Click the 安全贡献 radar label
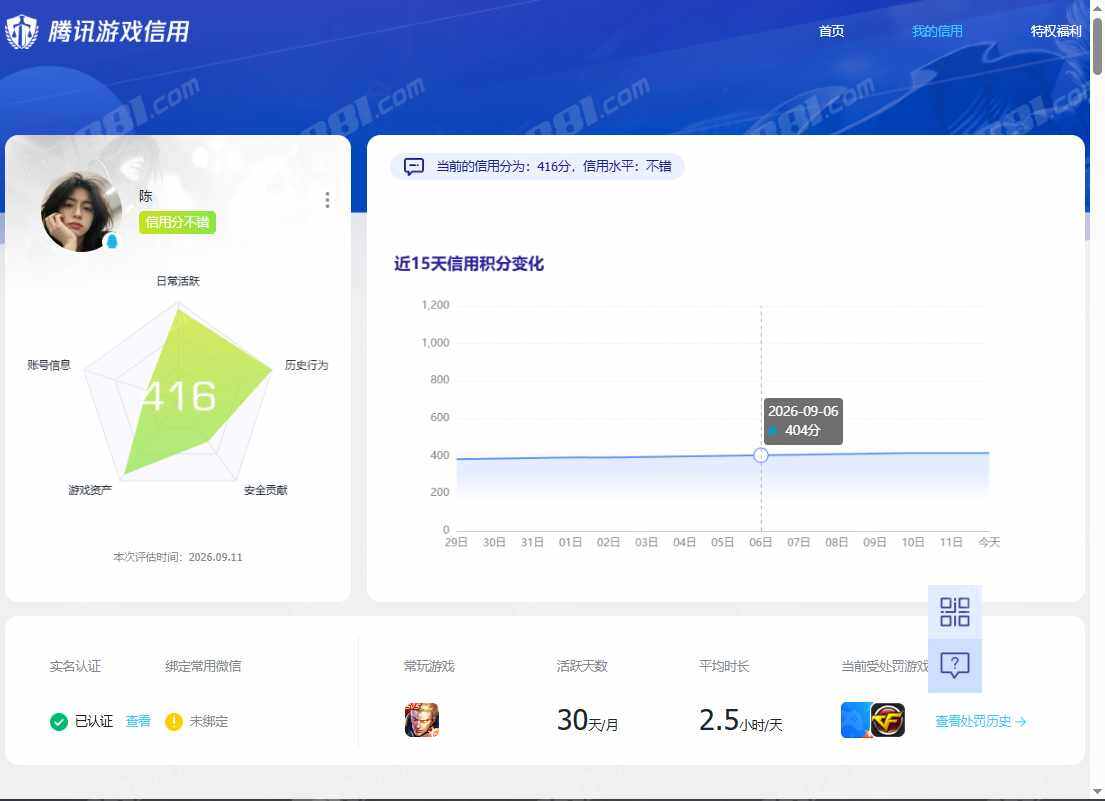The image size is (1105, 801). tap(265, 490)
